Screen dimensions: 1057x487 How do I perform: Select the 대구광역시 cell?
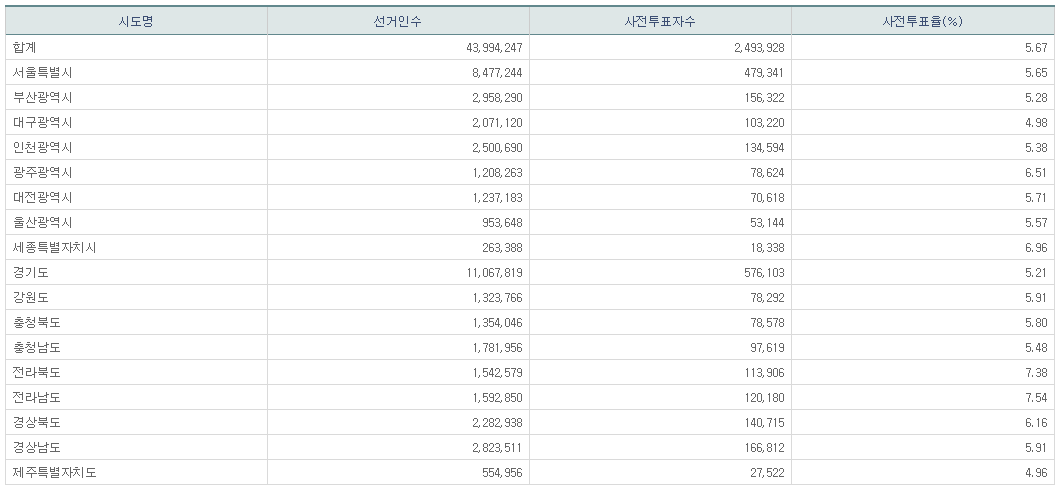click(43, 122)
